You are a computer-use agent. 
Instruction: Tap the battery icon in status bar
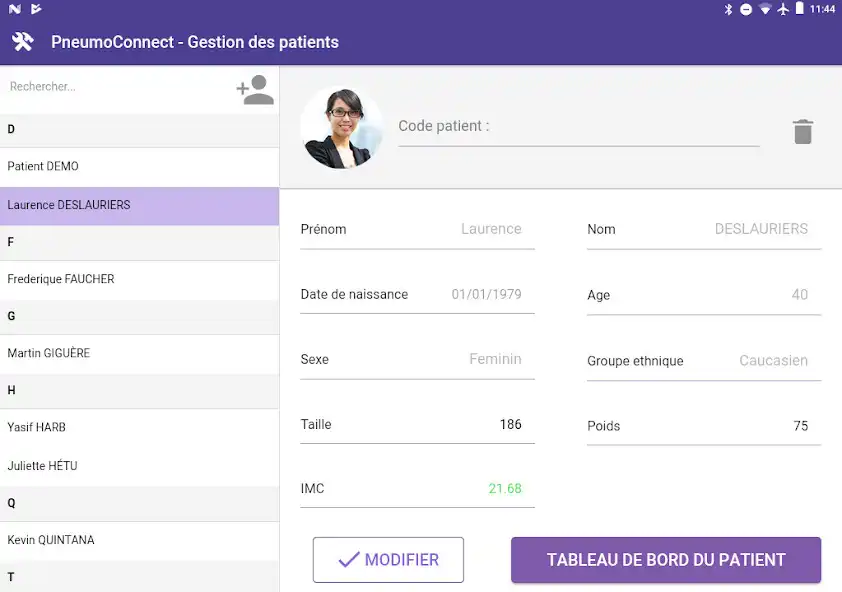point(800,9)
